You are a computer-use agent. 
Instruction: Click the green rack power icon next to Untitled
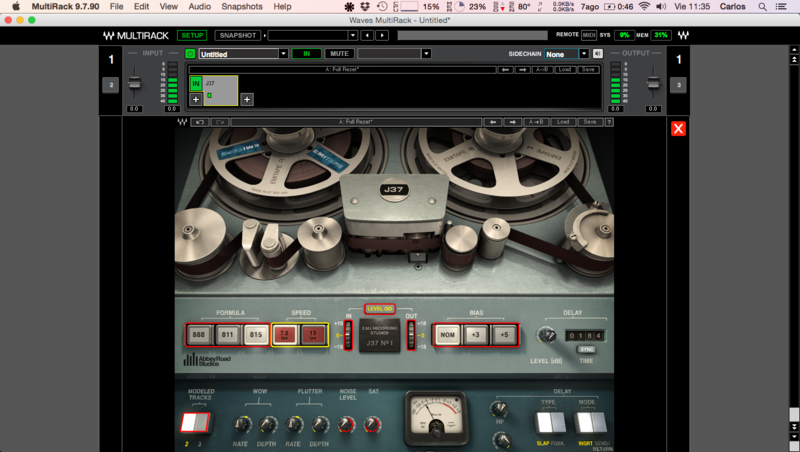click(190, 54)
